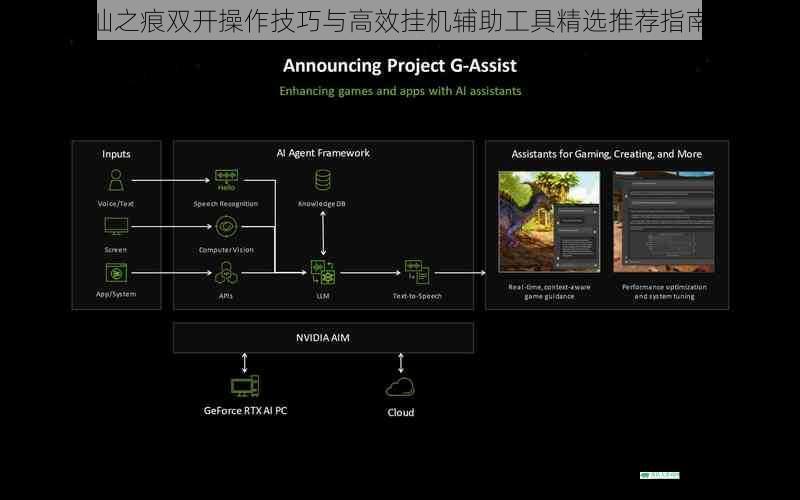Click the 'Knowledge DB' label
Viewport: 800px width, 500px height.
[x=322, y=204]
